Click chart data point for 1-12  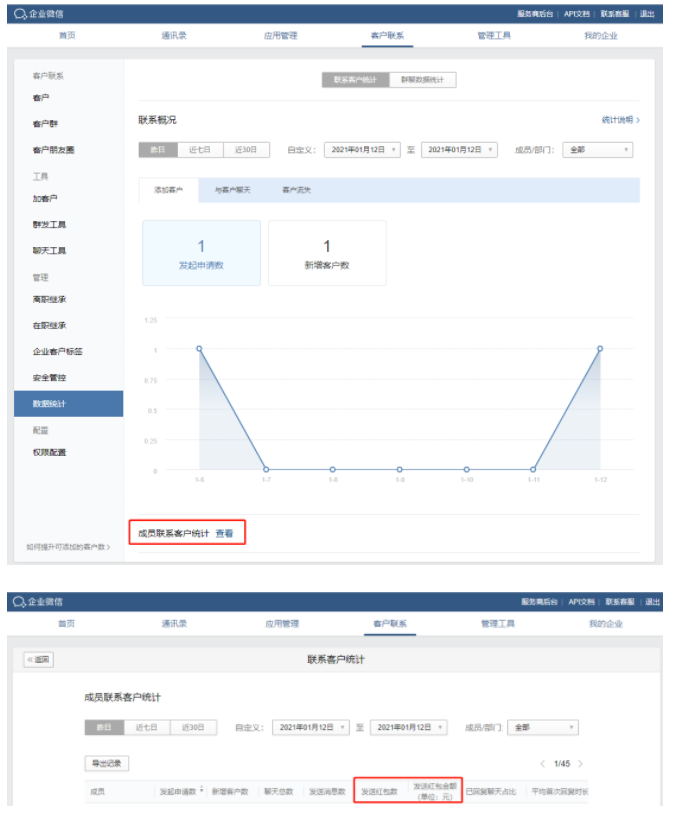tap(600, 348)
